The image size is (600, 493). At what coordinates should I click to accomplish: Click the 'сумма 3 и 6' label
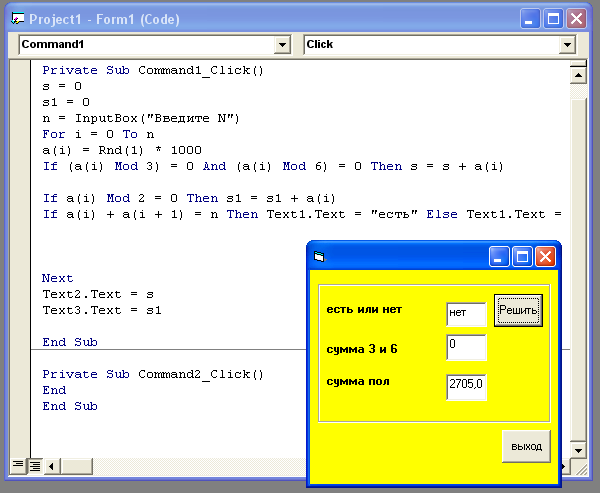point(362,349)
